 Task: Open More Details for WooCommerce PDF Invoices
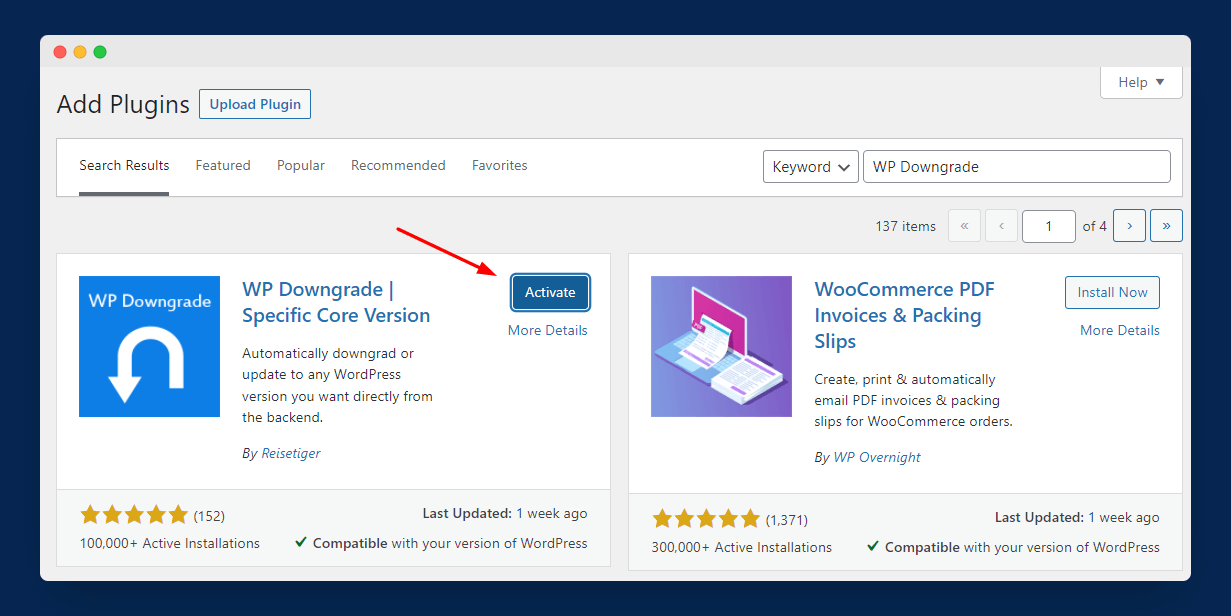(1120, 330)
